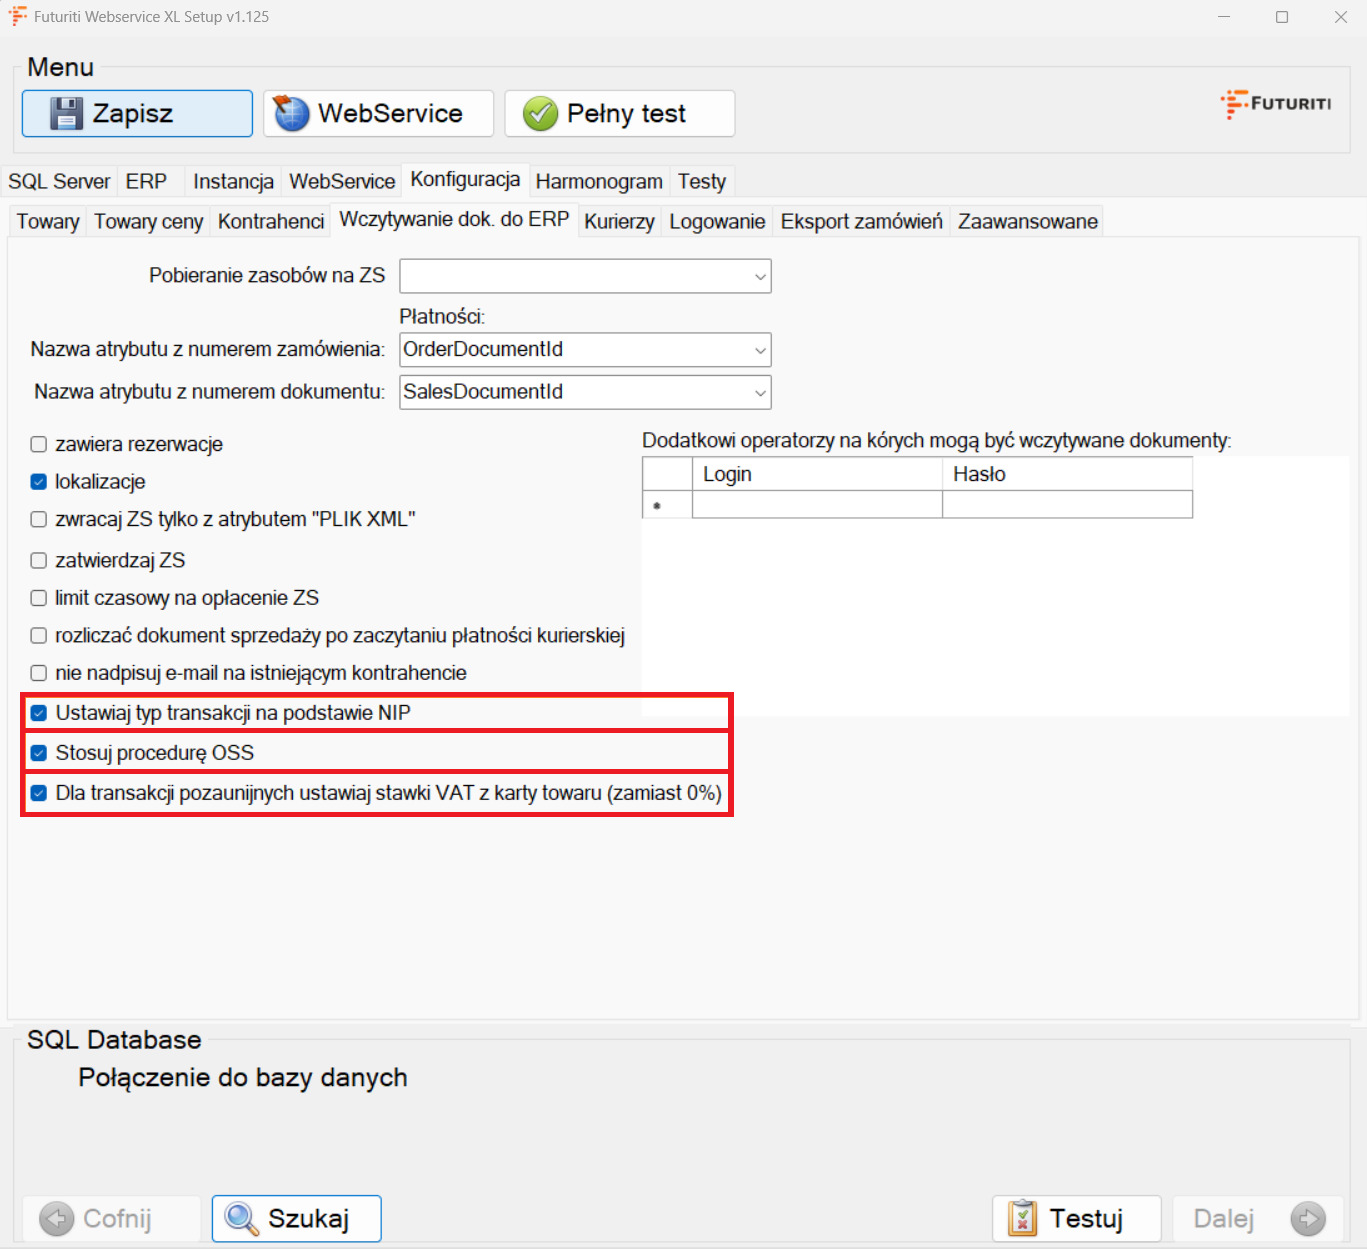
Task: Open the Zaawansowane sub-tab
Action: (x=1027, y=222)
